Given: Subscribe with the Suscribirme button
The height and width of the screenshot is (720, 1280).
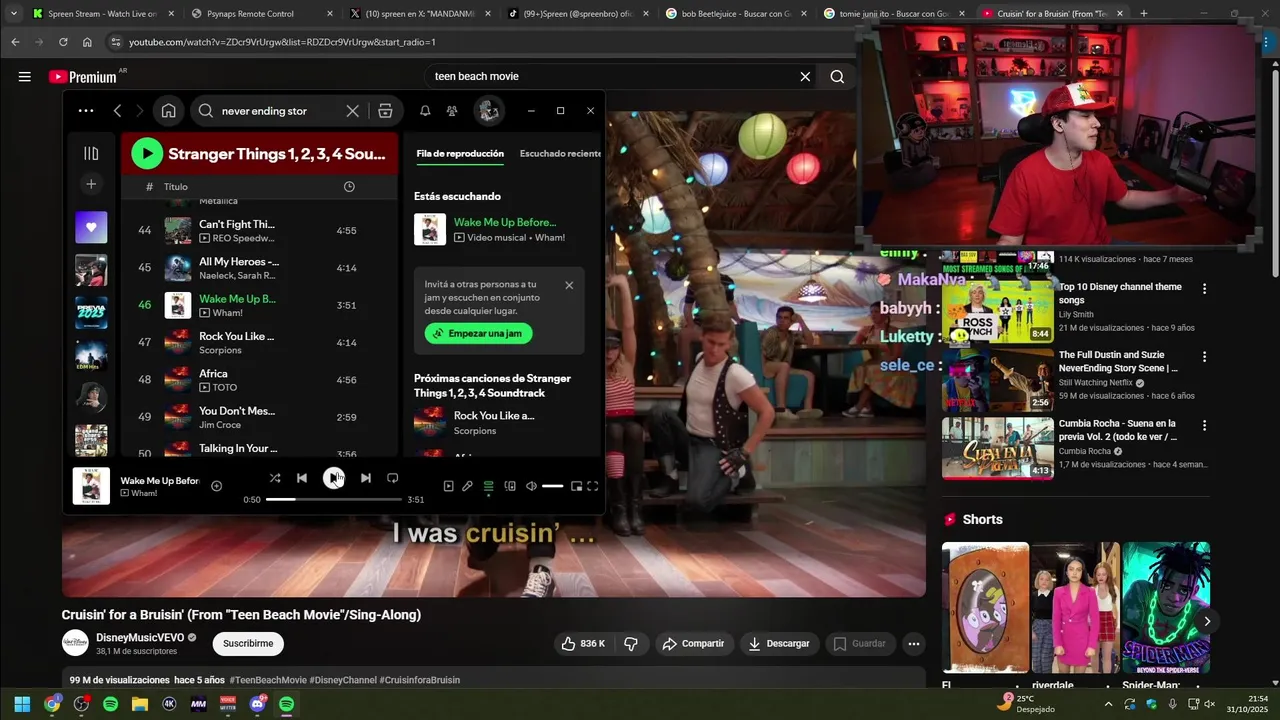Looking at the screenshot, I should (248, 643).
